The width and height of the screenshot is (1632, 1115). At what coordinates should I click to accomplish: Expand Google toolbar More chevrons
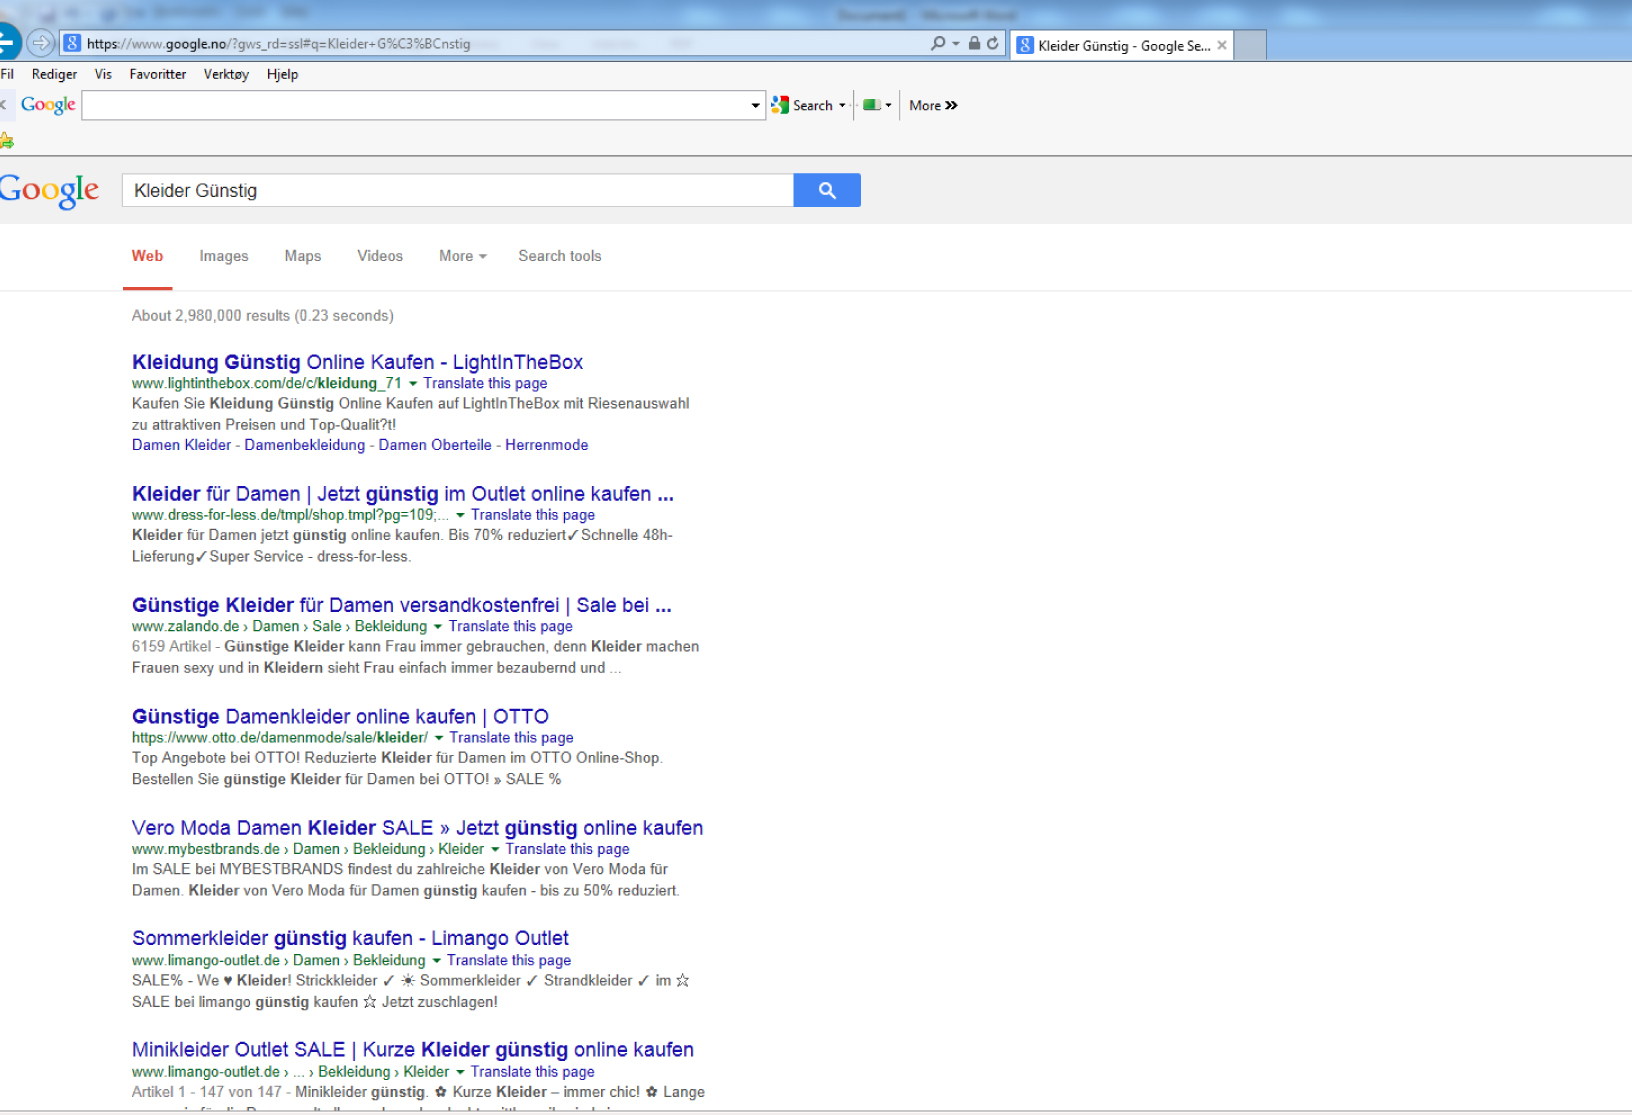(x=933, y=105)
